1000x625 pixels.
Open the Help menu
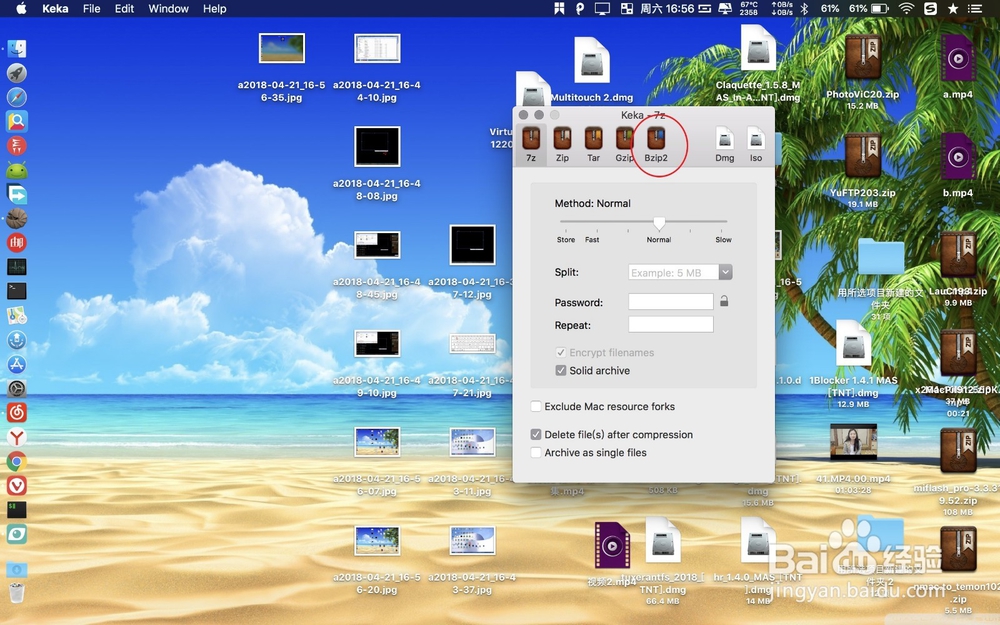[x=214, y=8]
